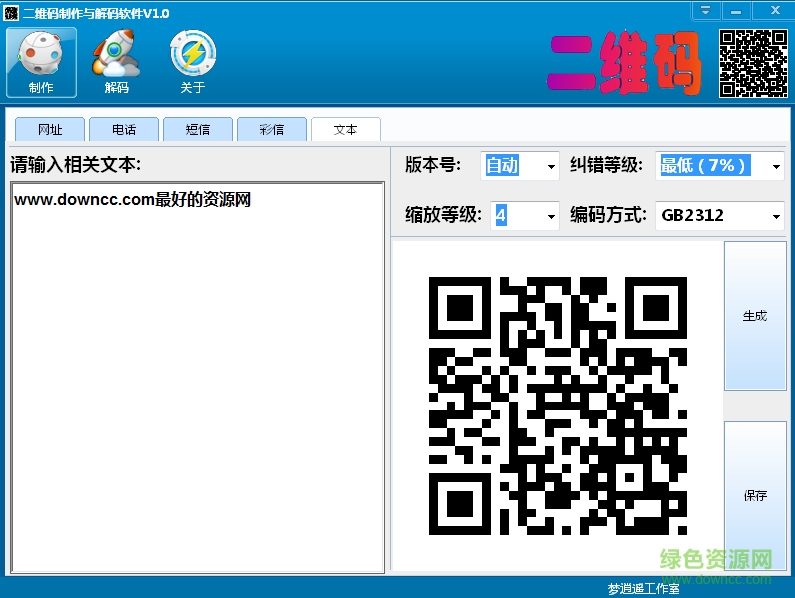
Task: Click the 生成 (Generate) button
Action: tap(755, 316)
